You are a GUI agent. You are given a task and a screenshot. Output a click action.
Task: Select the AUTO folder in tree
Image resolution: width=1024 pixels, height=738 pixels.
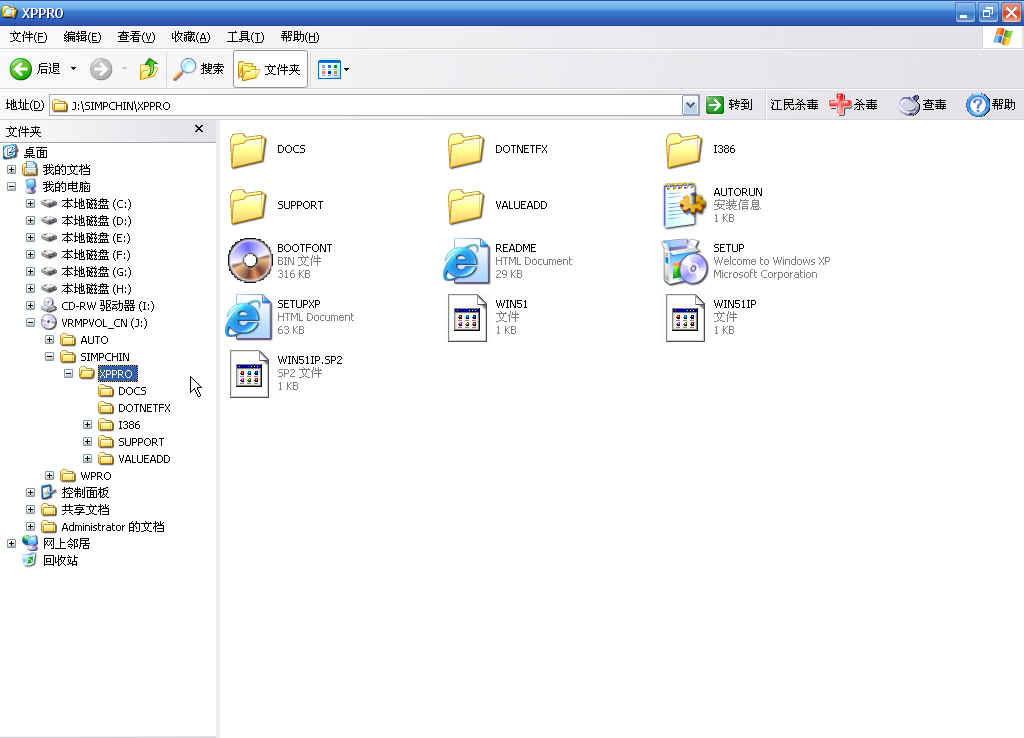pos(94,340)
